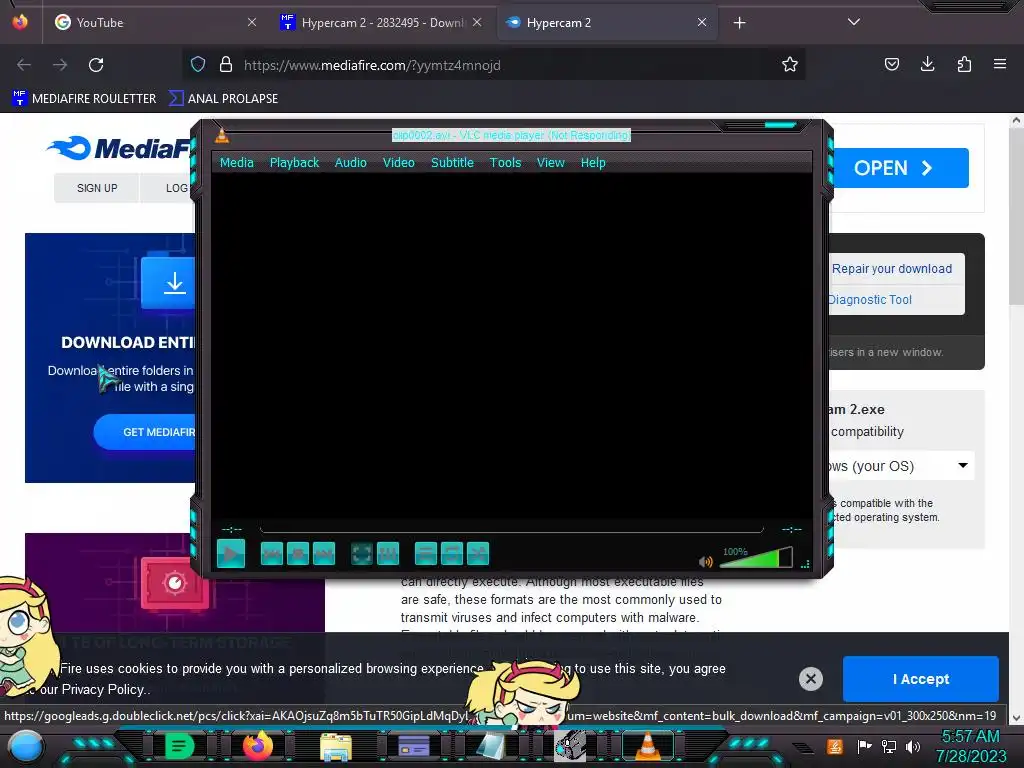Save page to Pocket
This screenshot has width=1024, height=768.
tap(891, 64)
